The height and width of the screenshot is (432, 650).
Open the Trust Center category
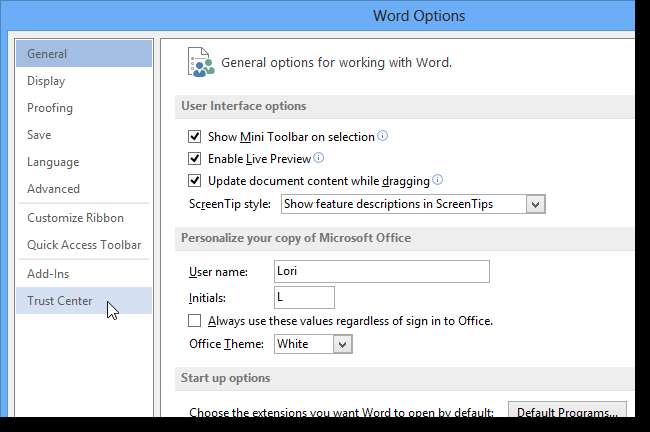tap(60, 301)
